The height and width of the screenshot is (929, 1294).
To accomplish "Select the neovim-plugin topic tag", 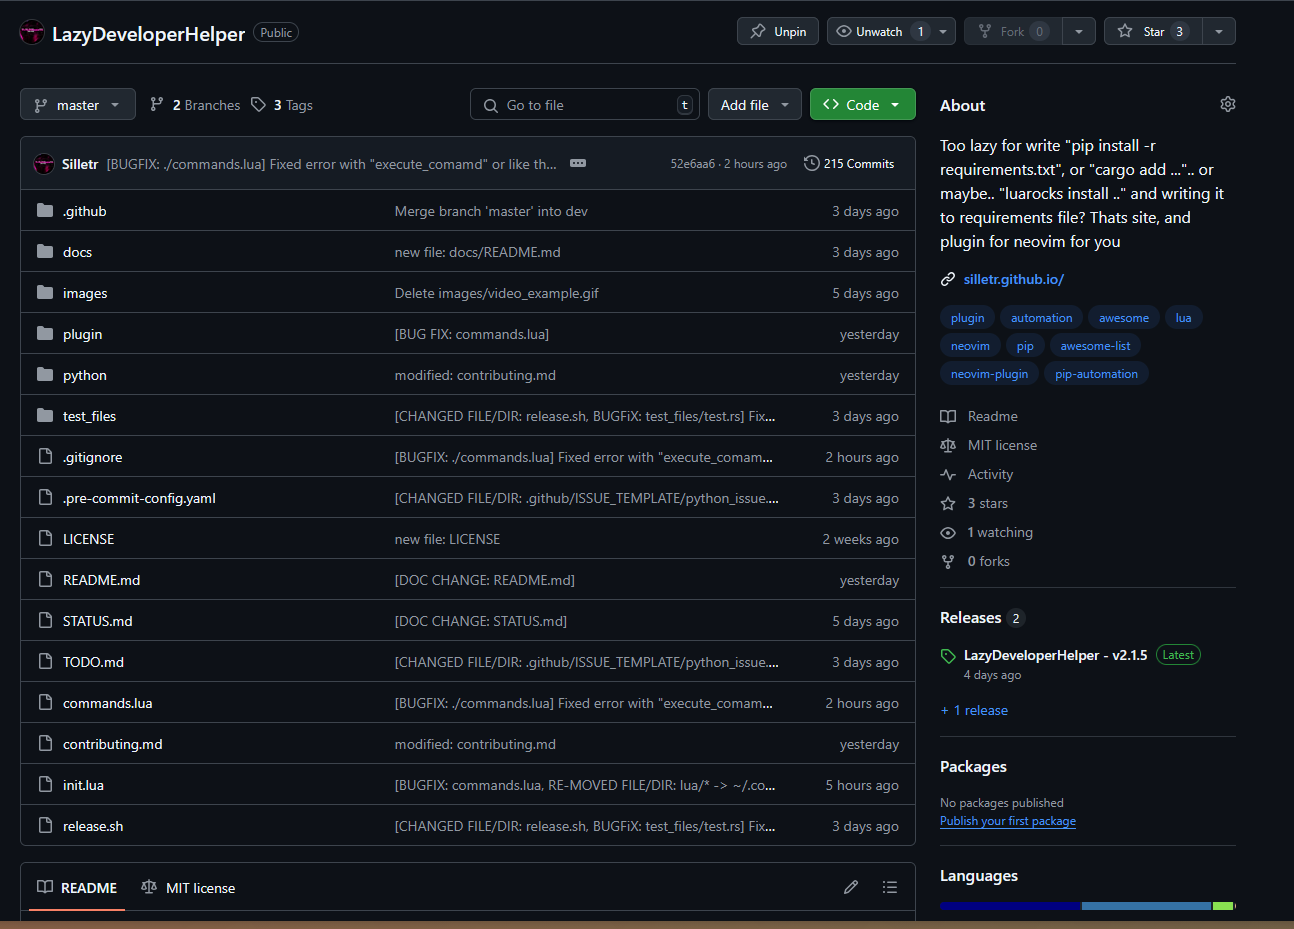I will click(x=989, y=373).
